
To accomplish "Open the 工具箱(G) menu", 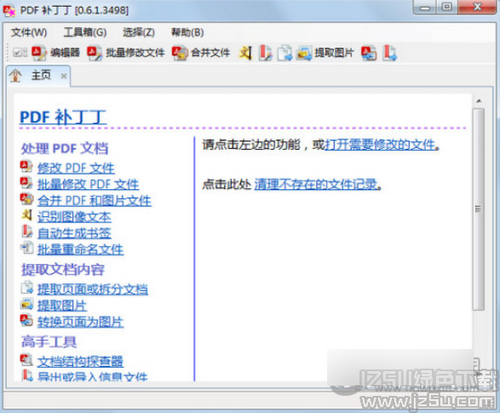I will [85, 33].
